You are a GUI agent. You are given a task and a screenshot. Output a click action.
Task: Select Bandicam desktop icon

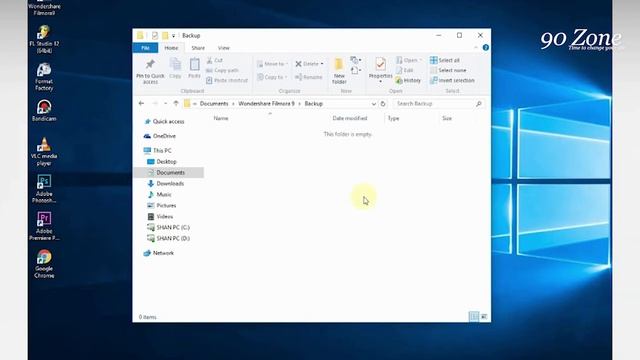pyautogui.click(x=44, y=111)
